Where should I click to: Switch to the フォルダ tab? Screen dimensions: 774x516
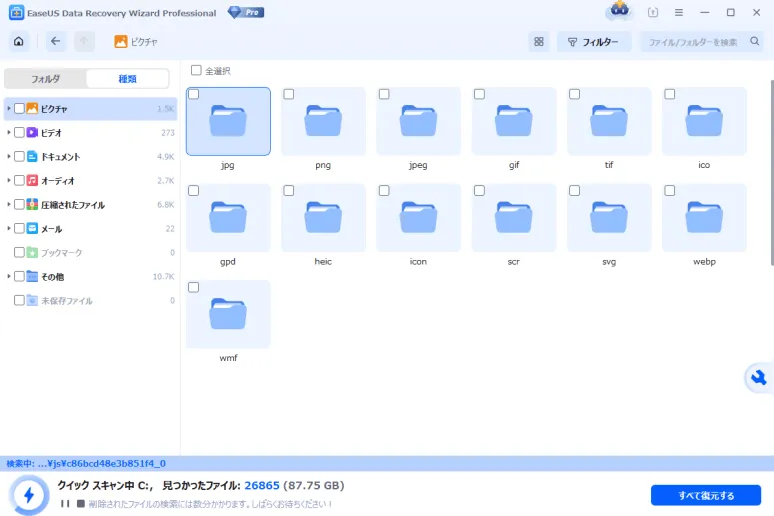click(45, 79)
